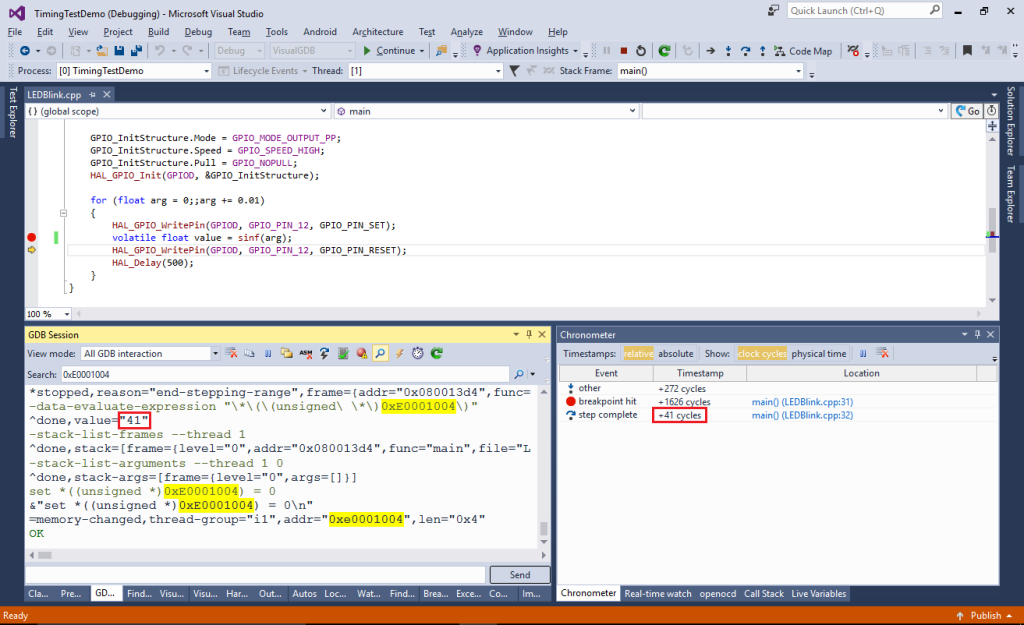This screenshot has height=625, width=1024.
Task: Click the Restart debugging icon
Action: tap(640, 51)
